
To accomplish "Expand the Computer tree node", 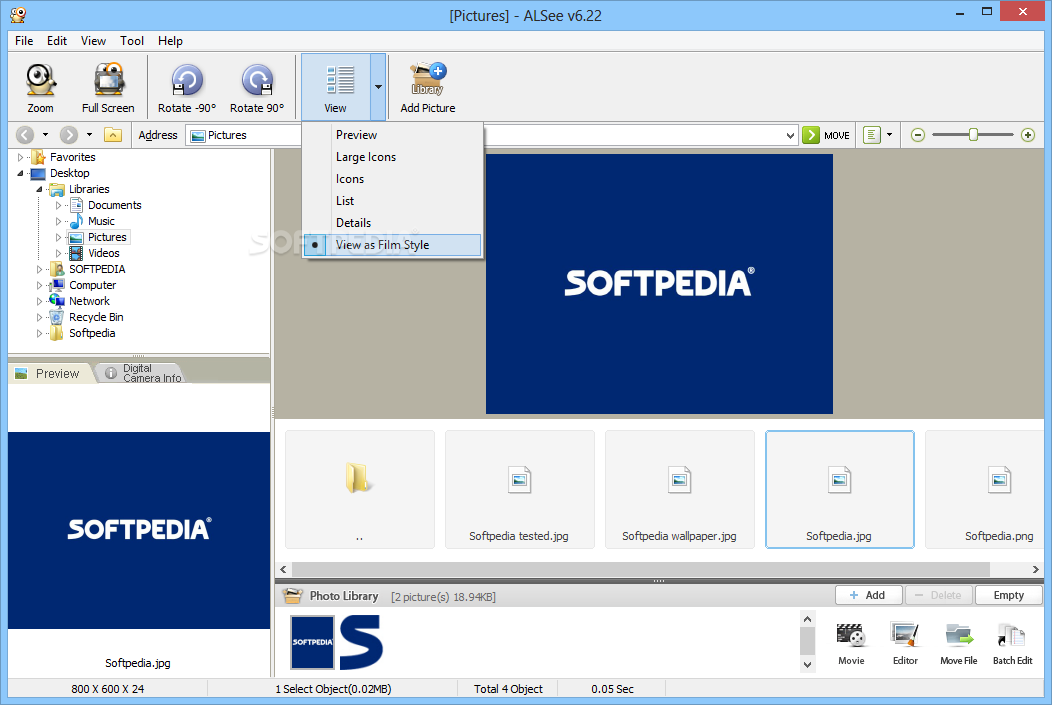I will (39, 285).
